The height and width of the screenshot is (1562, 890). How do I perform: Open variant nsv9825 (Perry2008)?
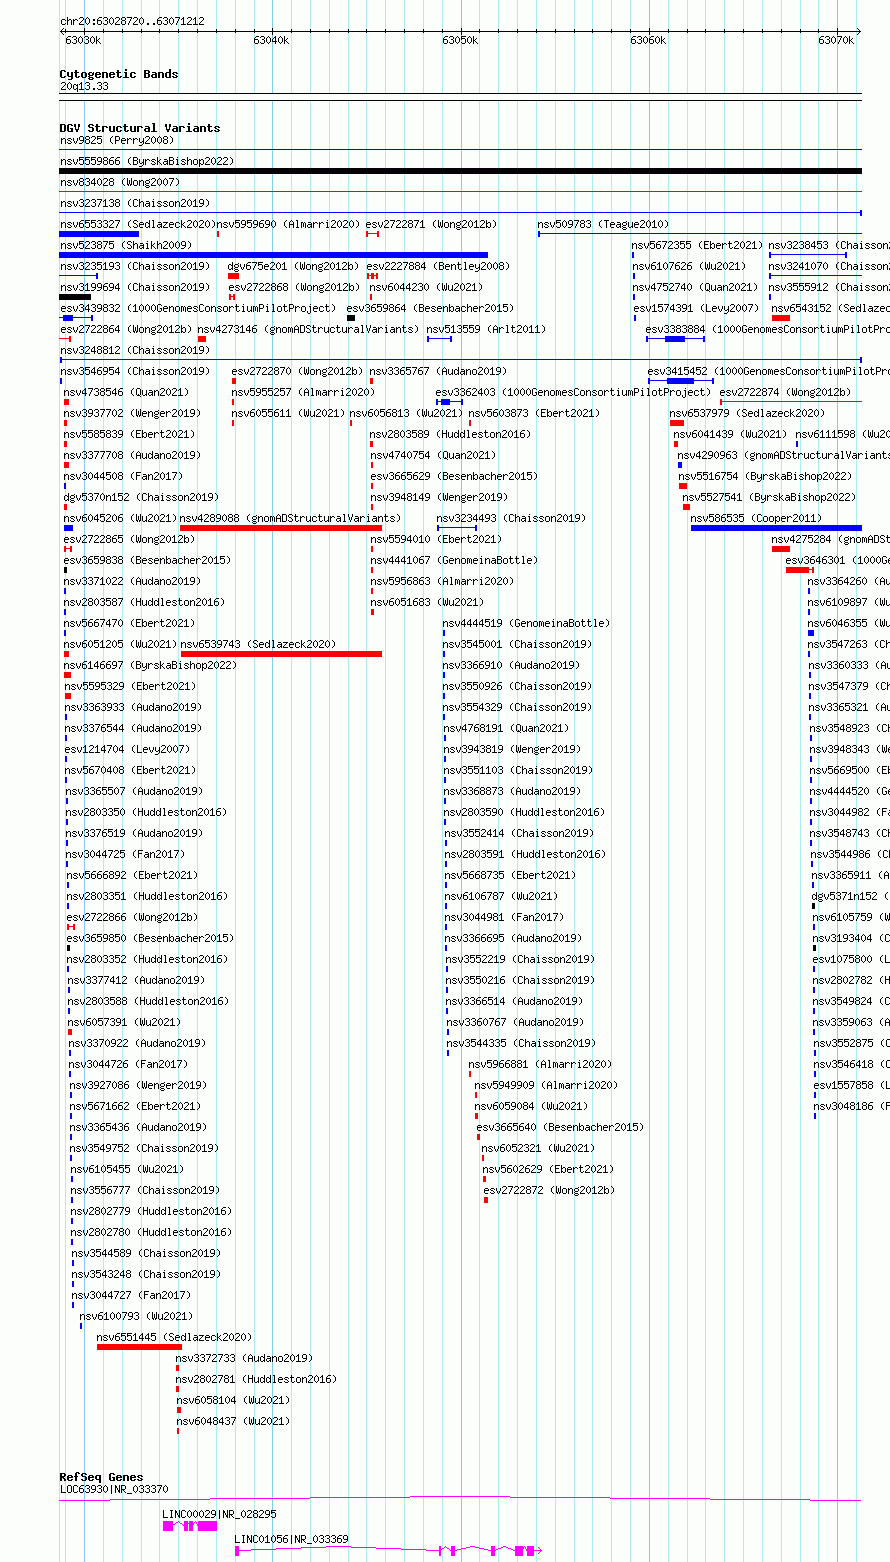(x=117, y=140)
